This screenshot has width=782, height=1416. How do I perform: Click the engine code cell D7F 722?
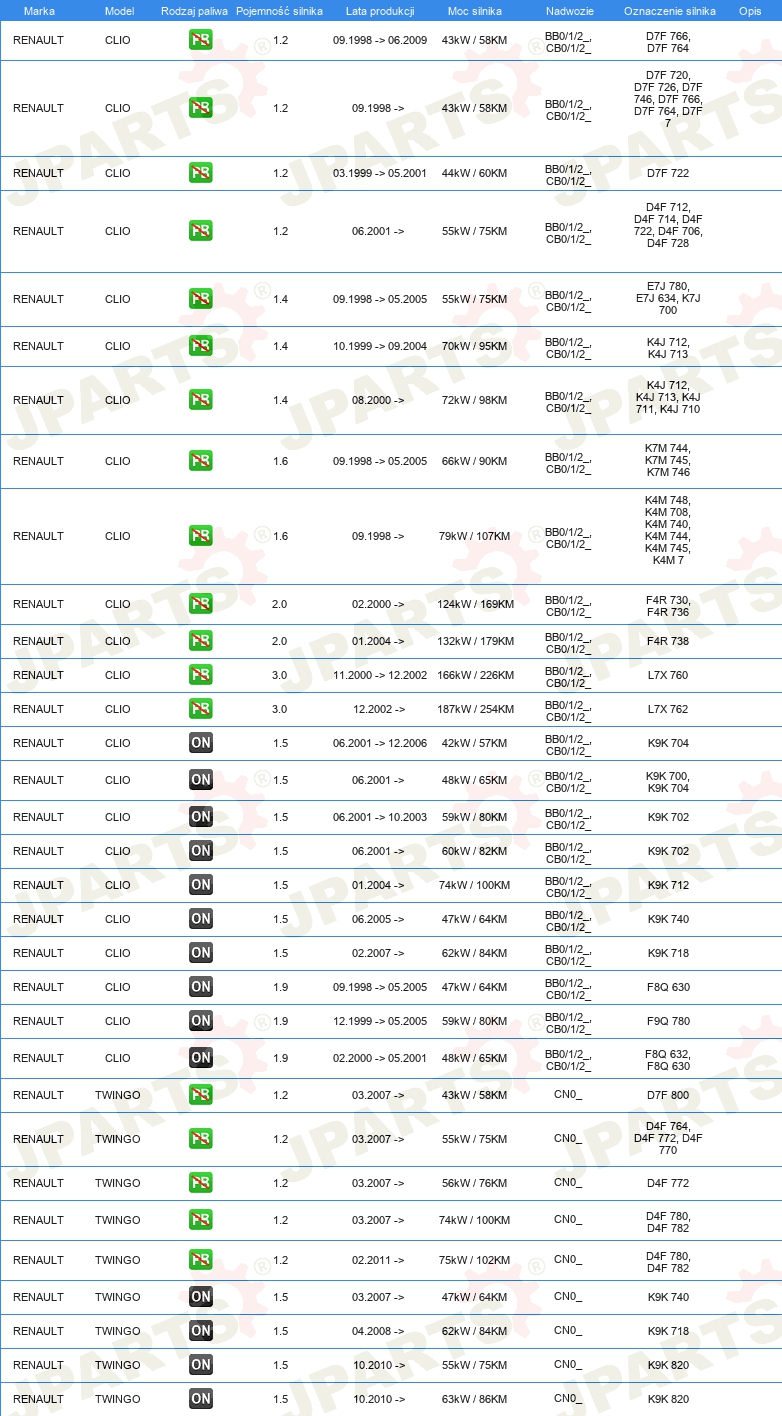point(668,173)
